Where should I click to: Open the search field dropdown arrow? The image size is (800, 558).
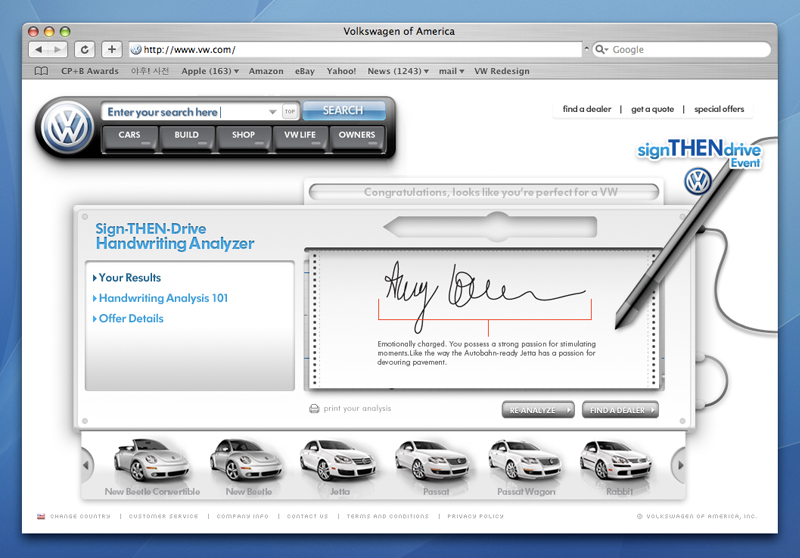[272, 112]
